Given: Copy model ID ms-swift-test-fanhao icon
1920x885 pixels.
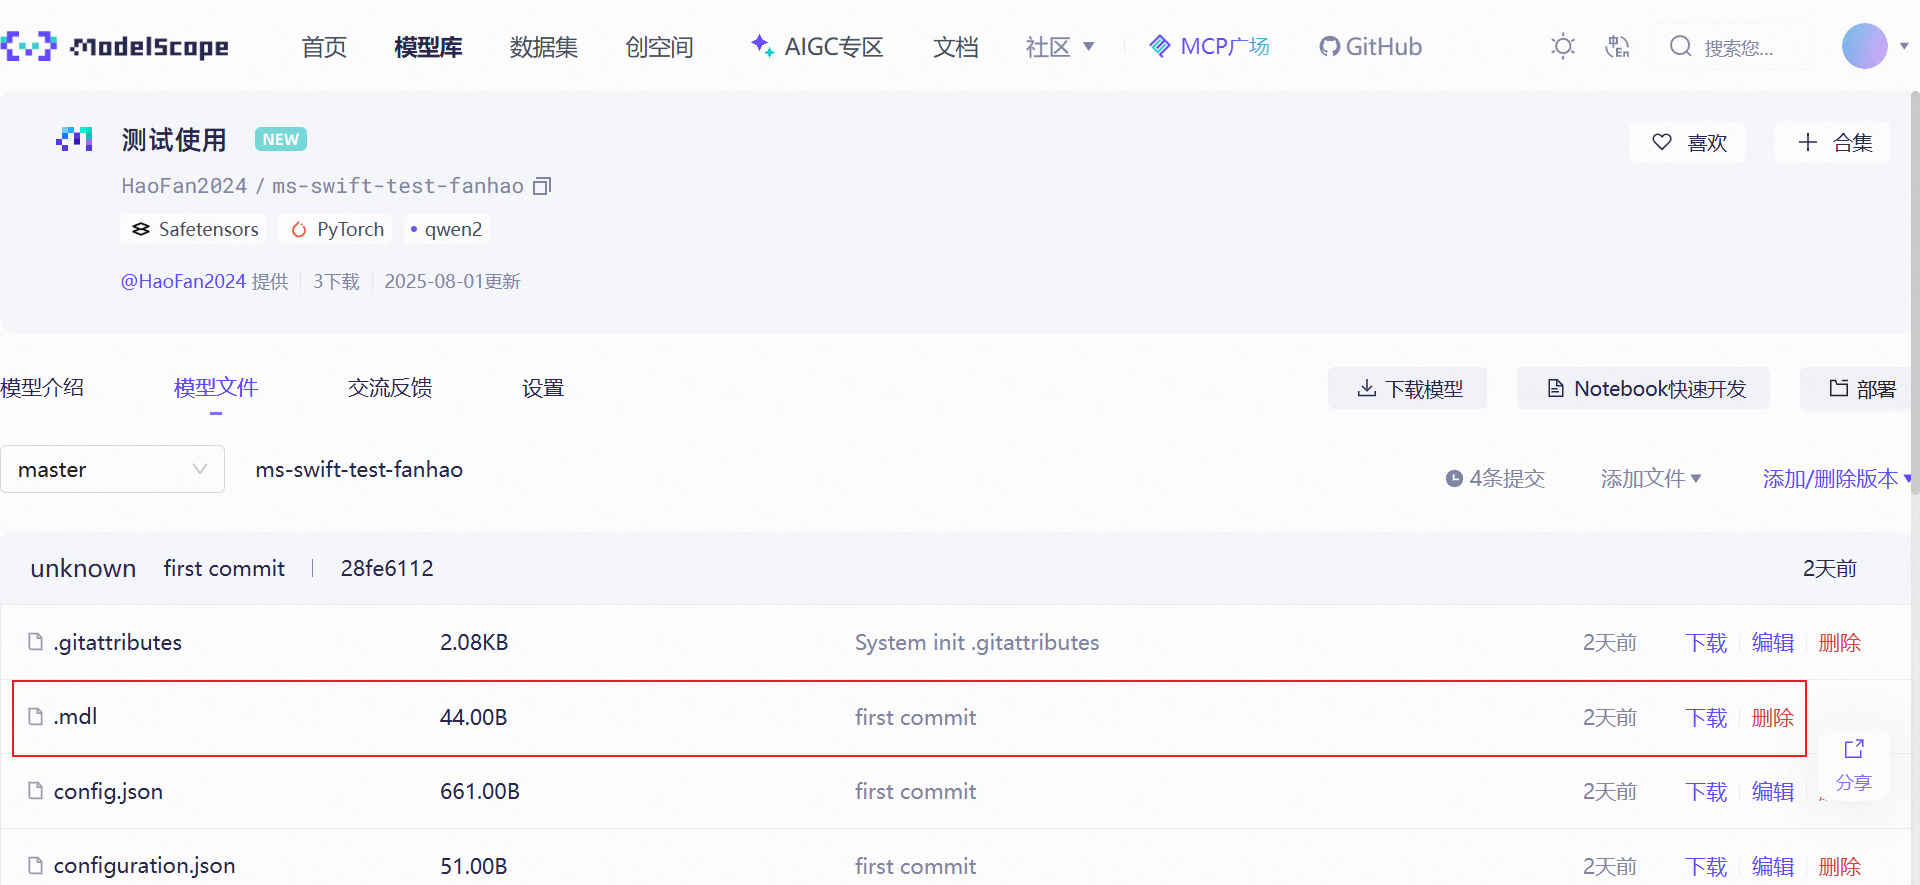Looking at the screenshot, I should pyautogui.click(x=542, y=186).
